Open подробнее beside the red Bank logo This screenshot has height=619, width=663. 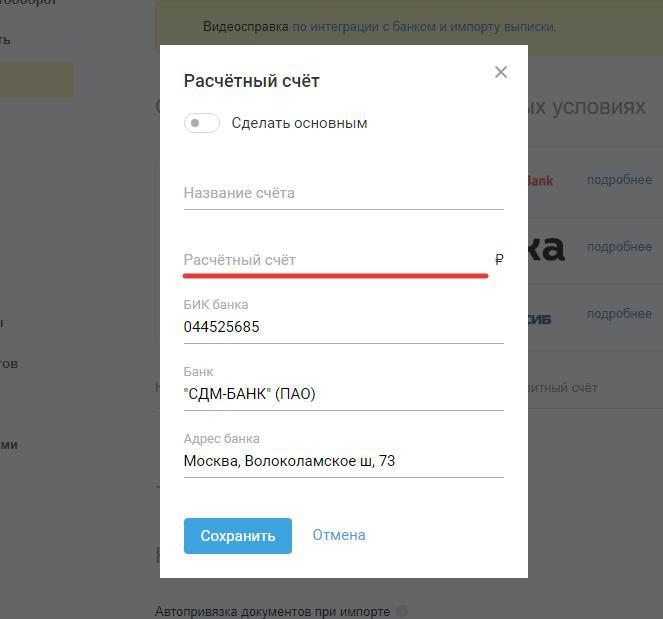[x=619, y=180]
